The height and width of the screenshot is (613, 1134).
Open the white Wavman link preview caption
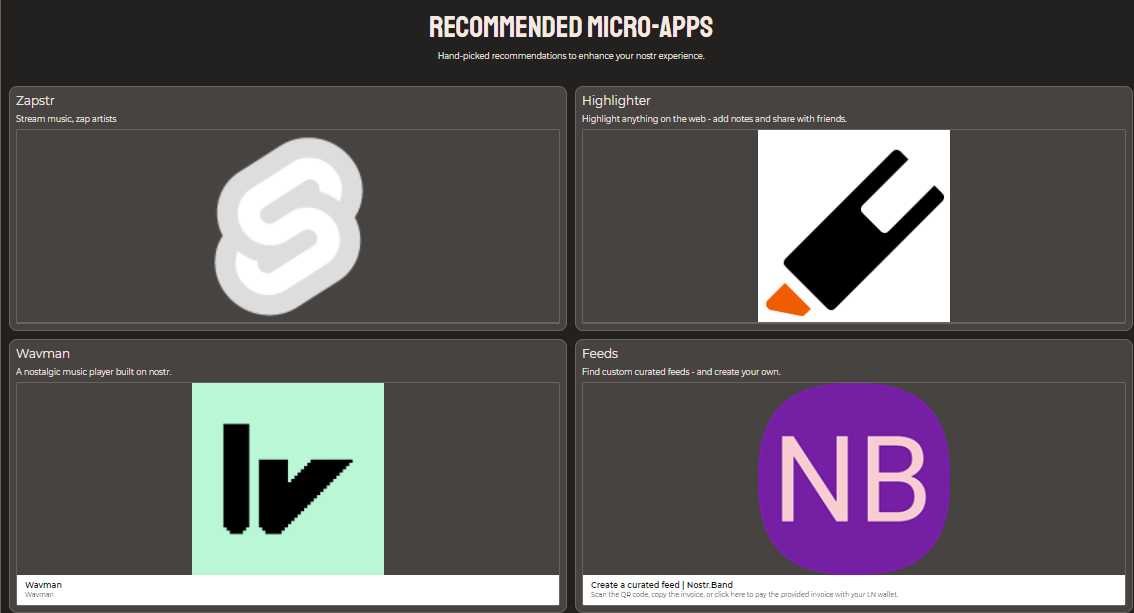coord(288,590)
